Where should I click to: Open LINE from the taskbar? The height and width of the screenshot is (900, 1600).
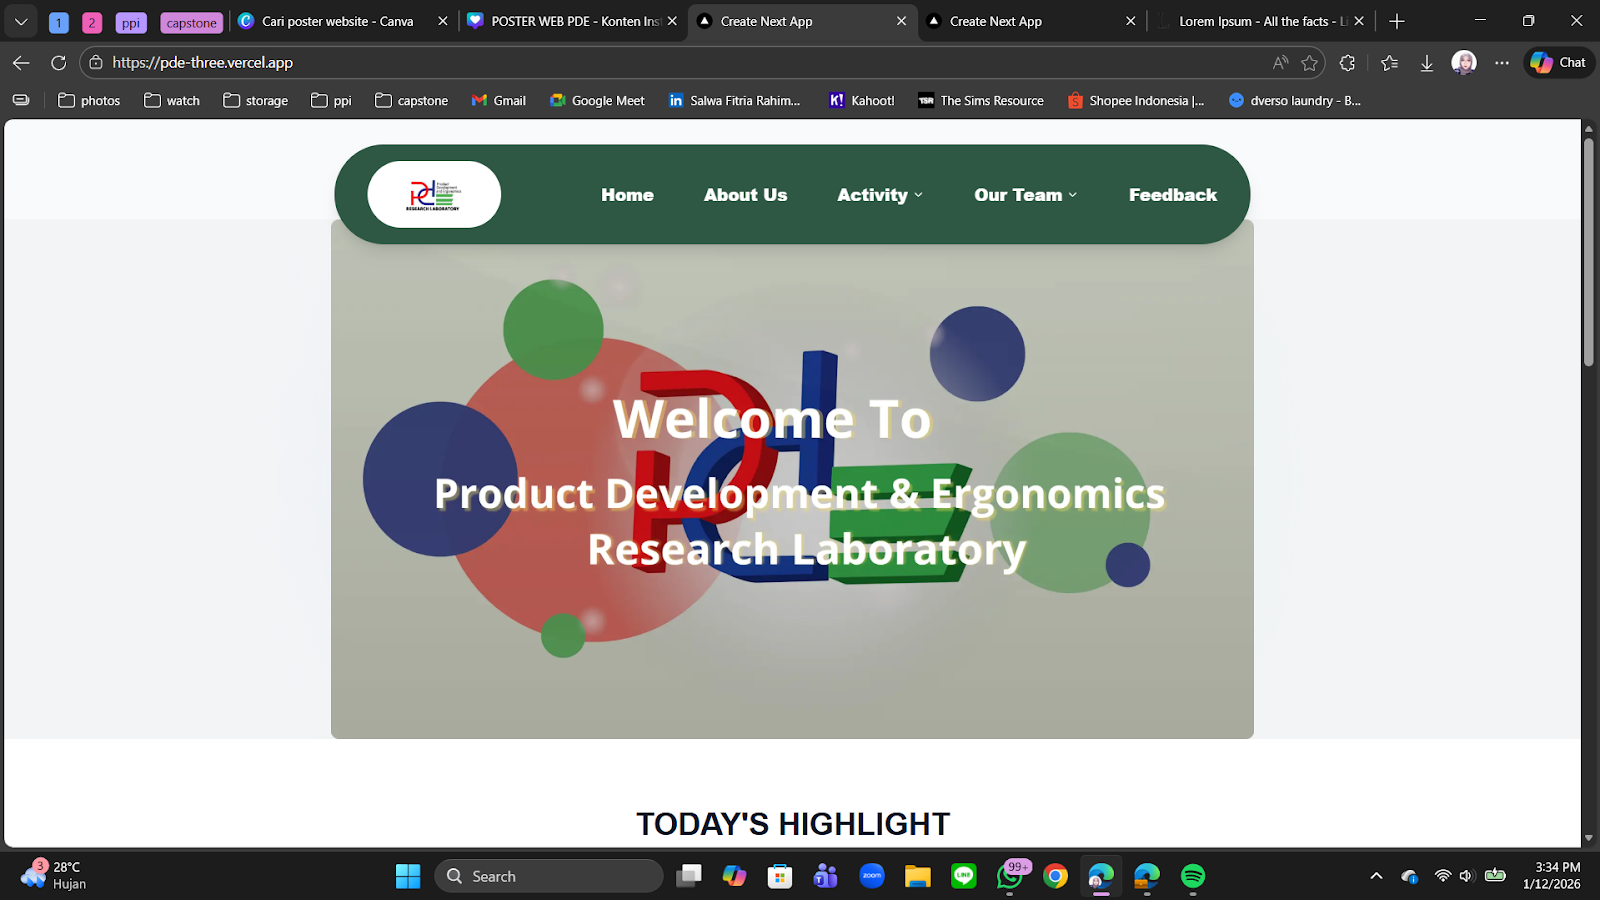[x=964, y=876]
